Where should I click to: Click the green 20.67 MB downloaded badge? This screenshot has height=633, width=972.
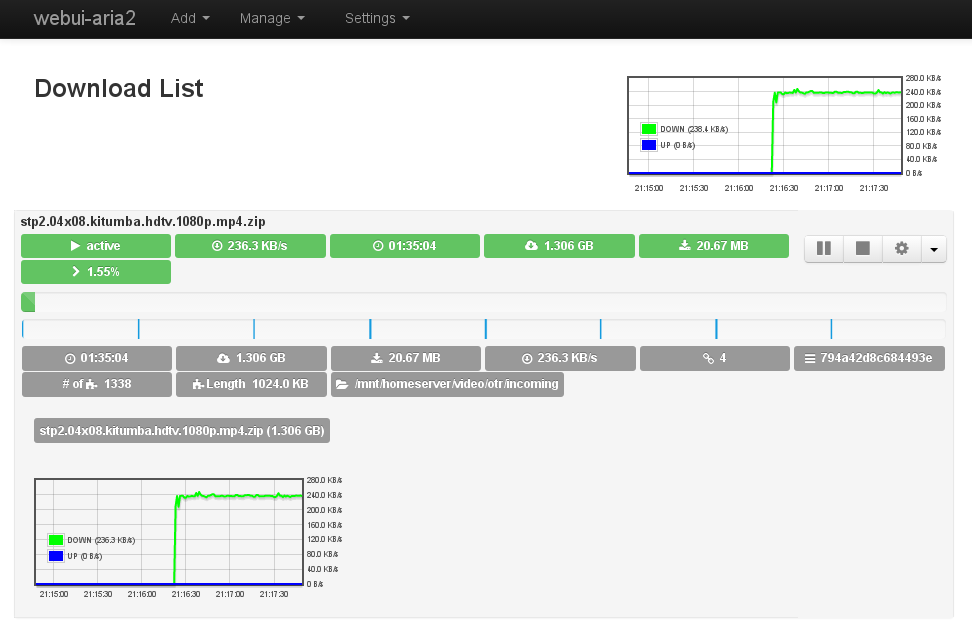click(714, 246)
